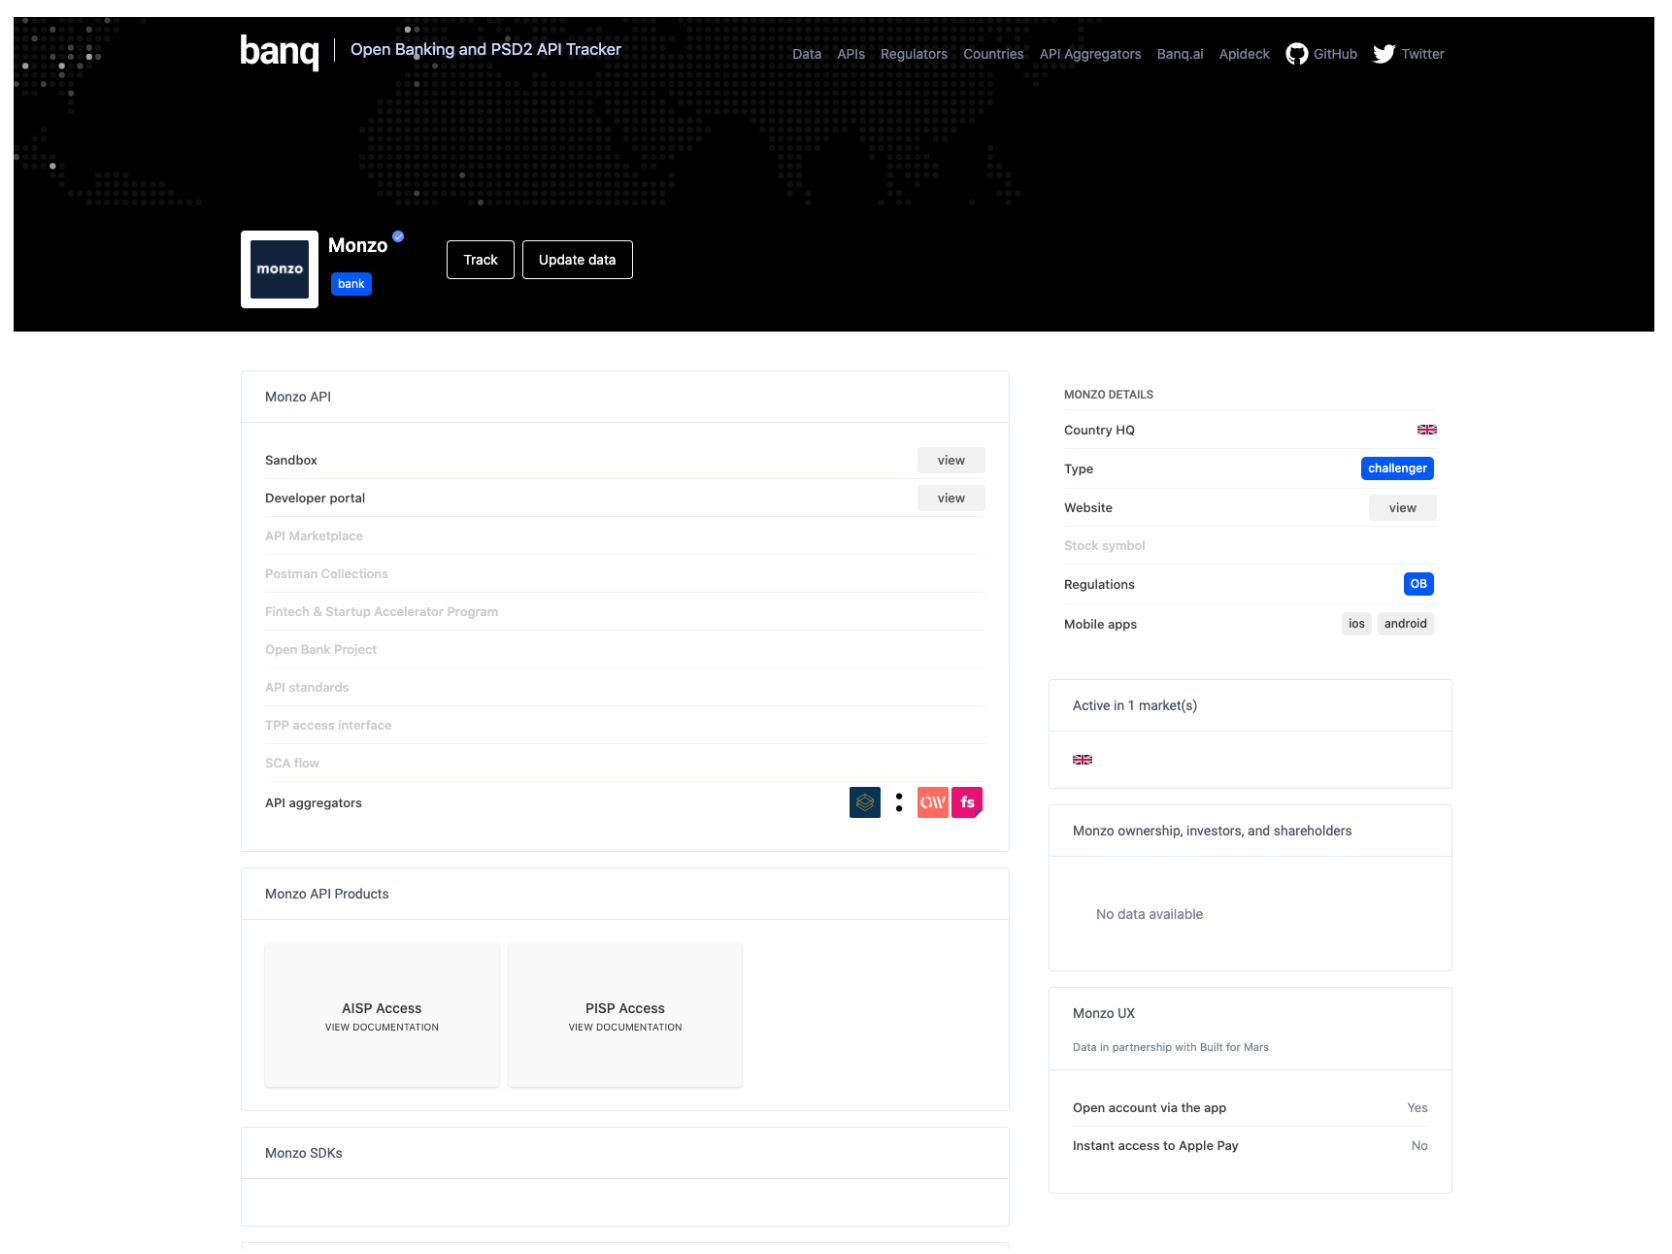Viewport: 1672px width, 1254px height.
Task: Click the Monzo logo thumbnail
Action: (279, 269)
